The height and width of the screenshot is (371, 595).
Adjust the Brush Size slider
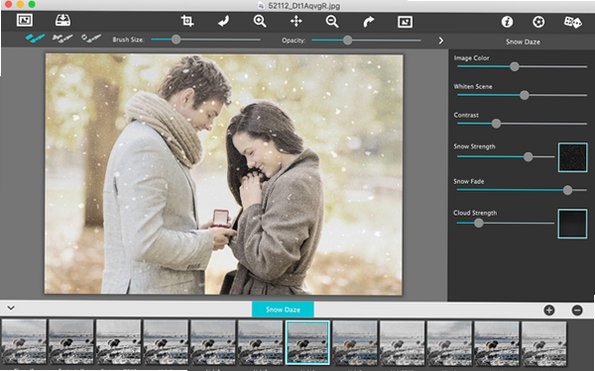pos(206,39)
